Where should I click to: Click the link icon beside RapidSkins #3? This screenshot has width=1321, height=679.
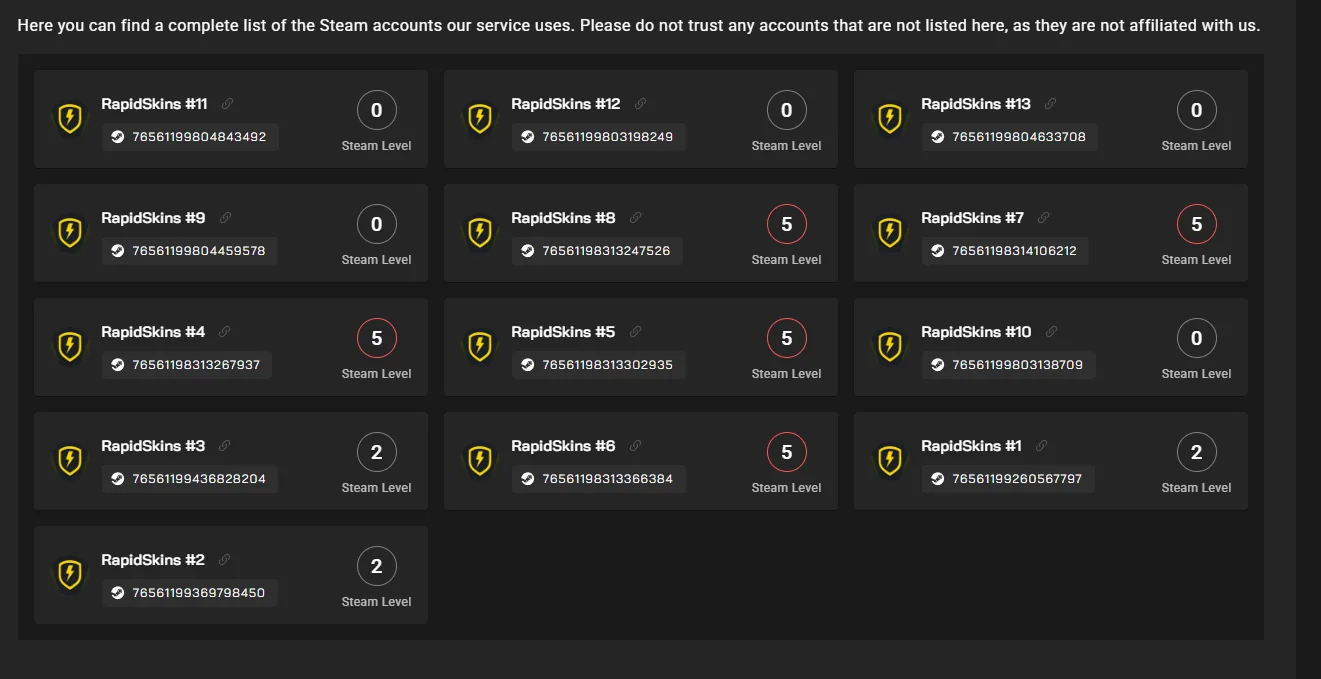click(225, 446)
